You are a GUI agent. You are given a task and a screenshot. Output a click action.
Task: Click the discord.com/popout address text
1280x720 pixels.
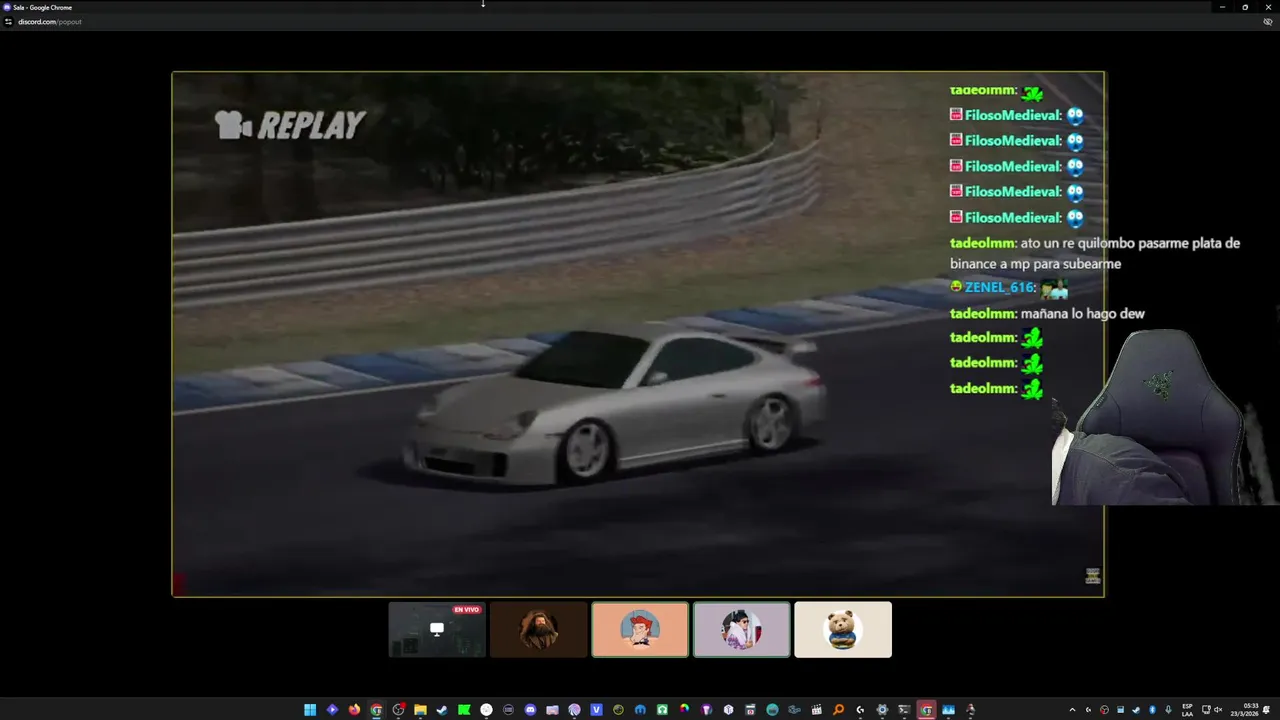tap(50, 21)
